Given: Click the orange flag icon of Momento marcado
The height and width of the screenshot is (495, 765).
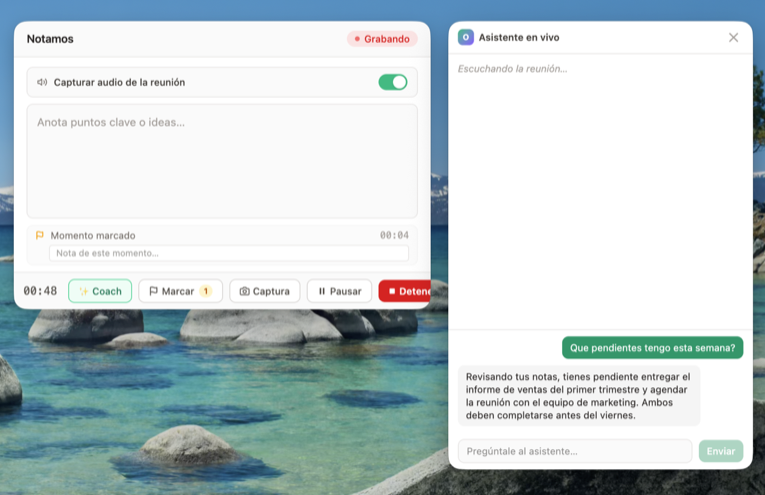Looking at the screenshot, I should coord(40,236).
